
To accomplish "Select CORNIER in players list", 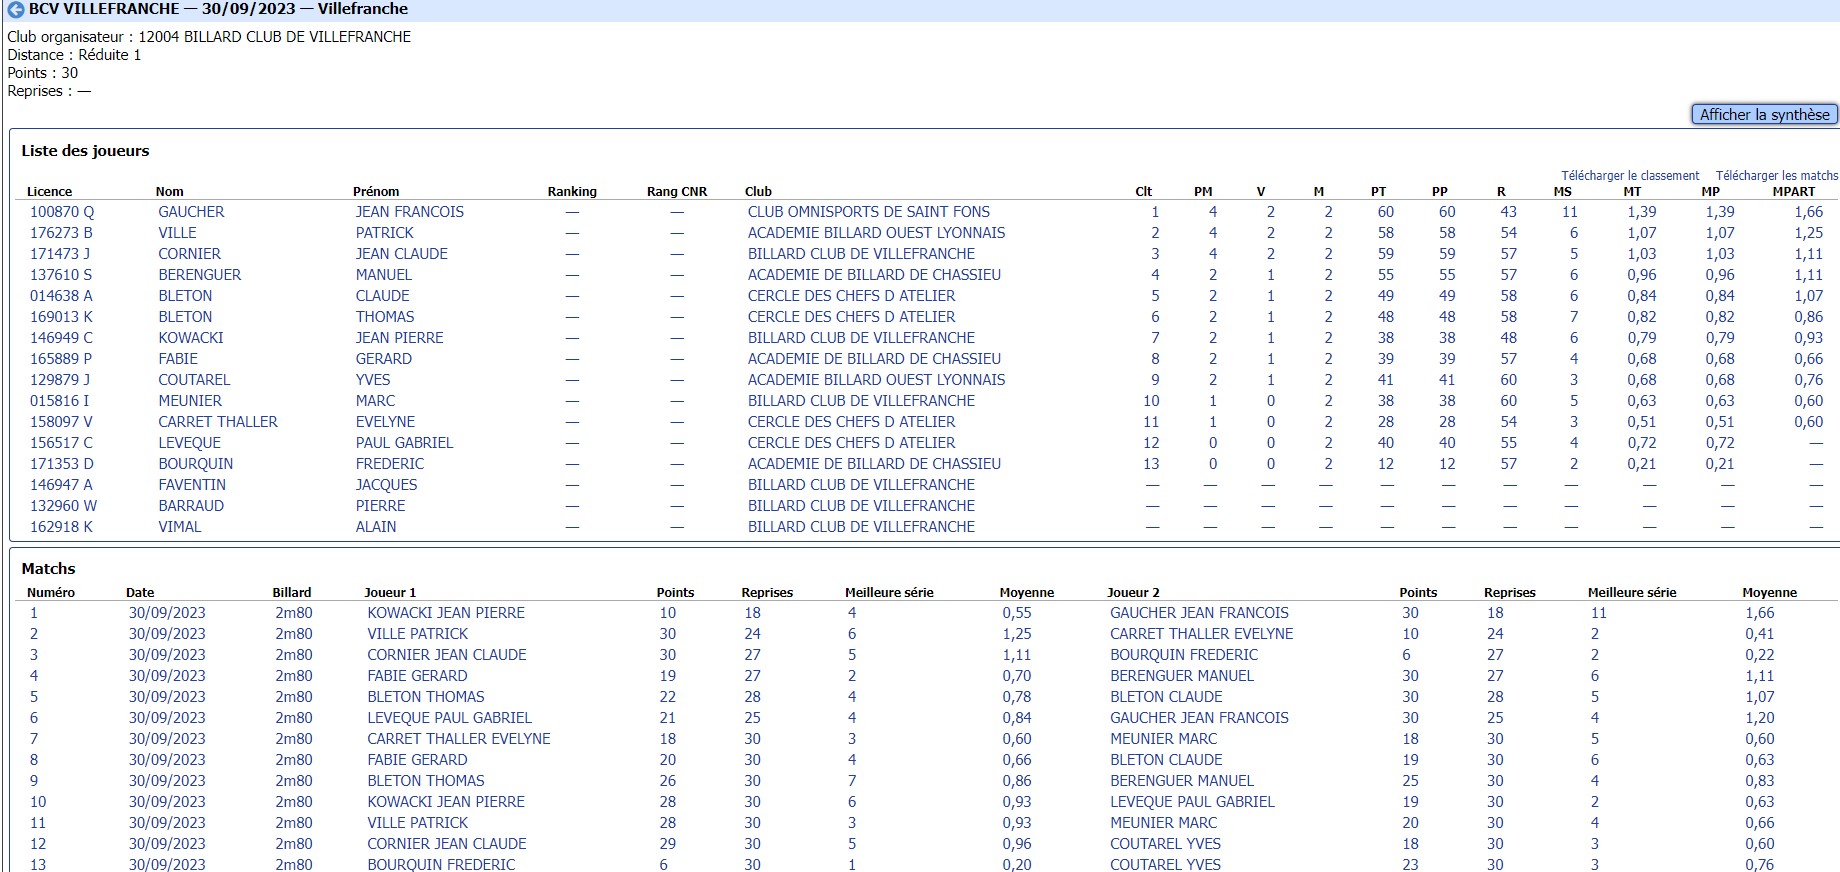I will point(189,254).
